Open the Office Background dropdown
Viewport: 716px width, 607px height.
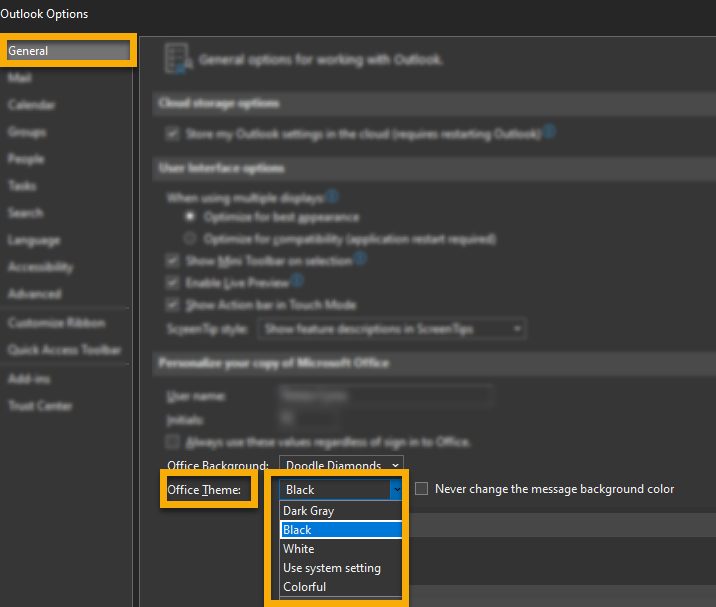pyautogui.click(x=341, y=465)
